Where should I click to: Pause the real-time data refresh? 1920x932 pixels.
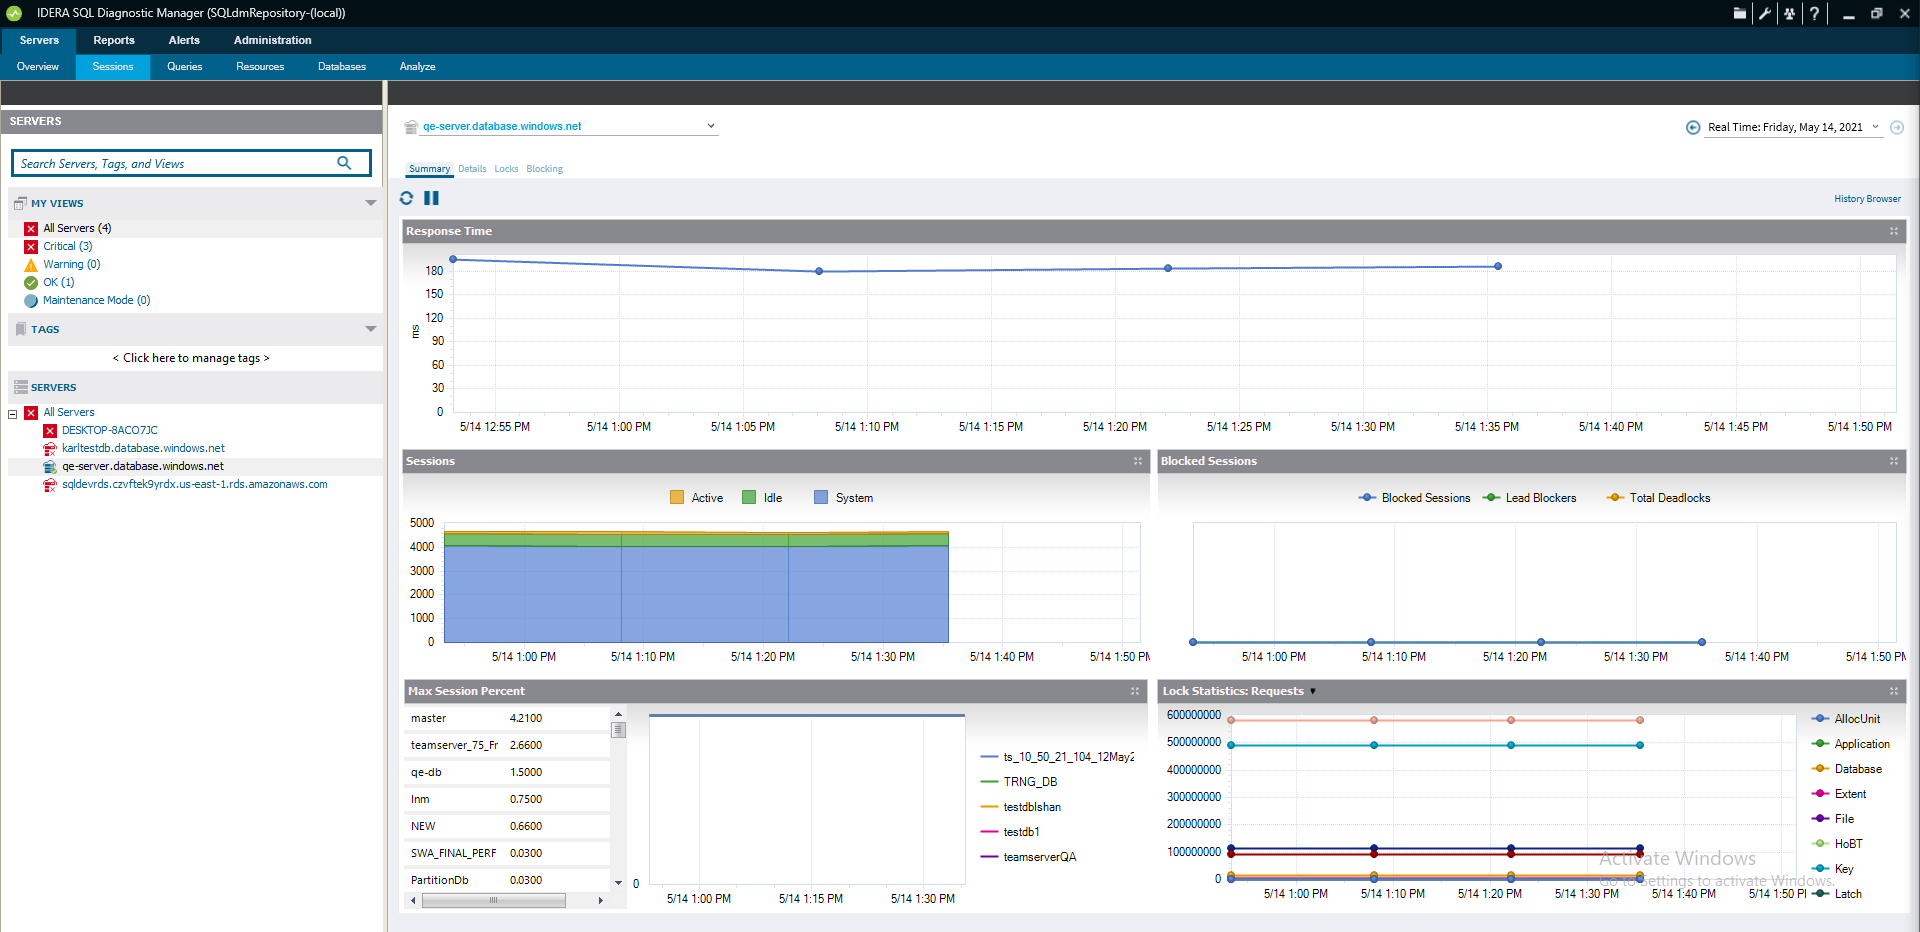click(431, 198)
